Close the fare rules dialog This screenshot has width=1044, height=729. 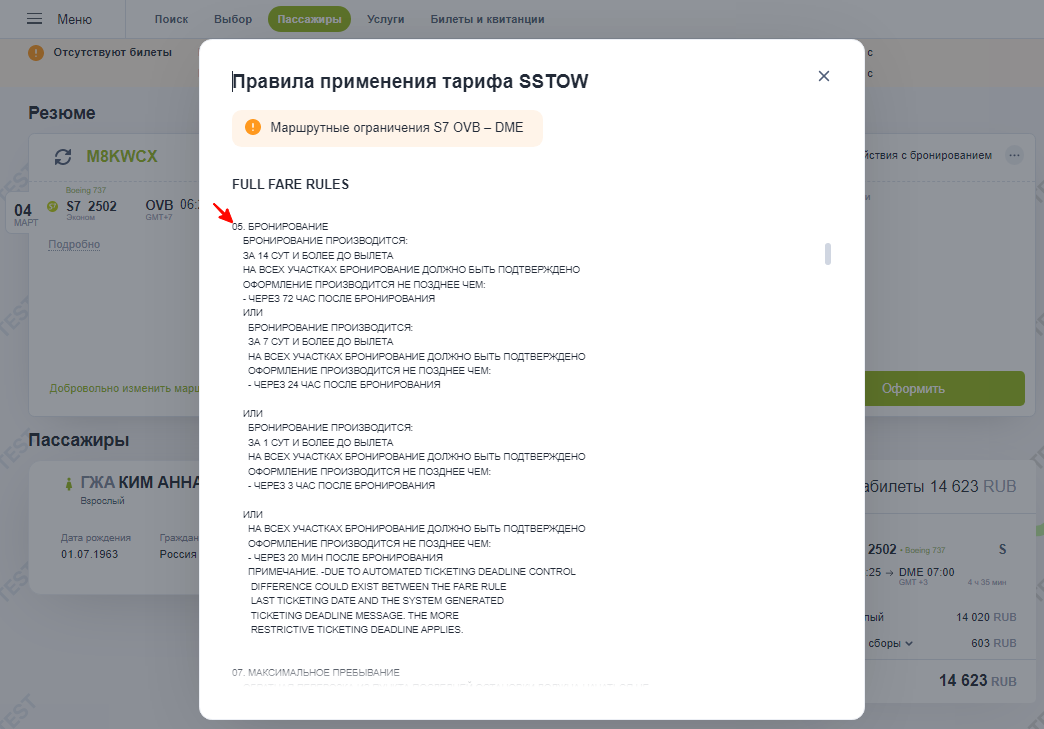[824, 76]
